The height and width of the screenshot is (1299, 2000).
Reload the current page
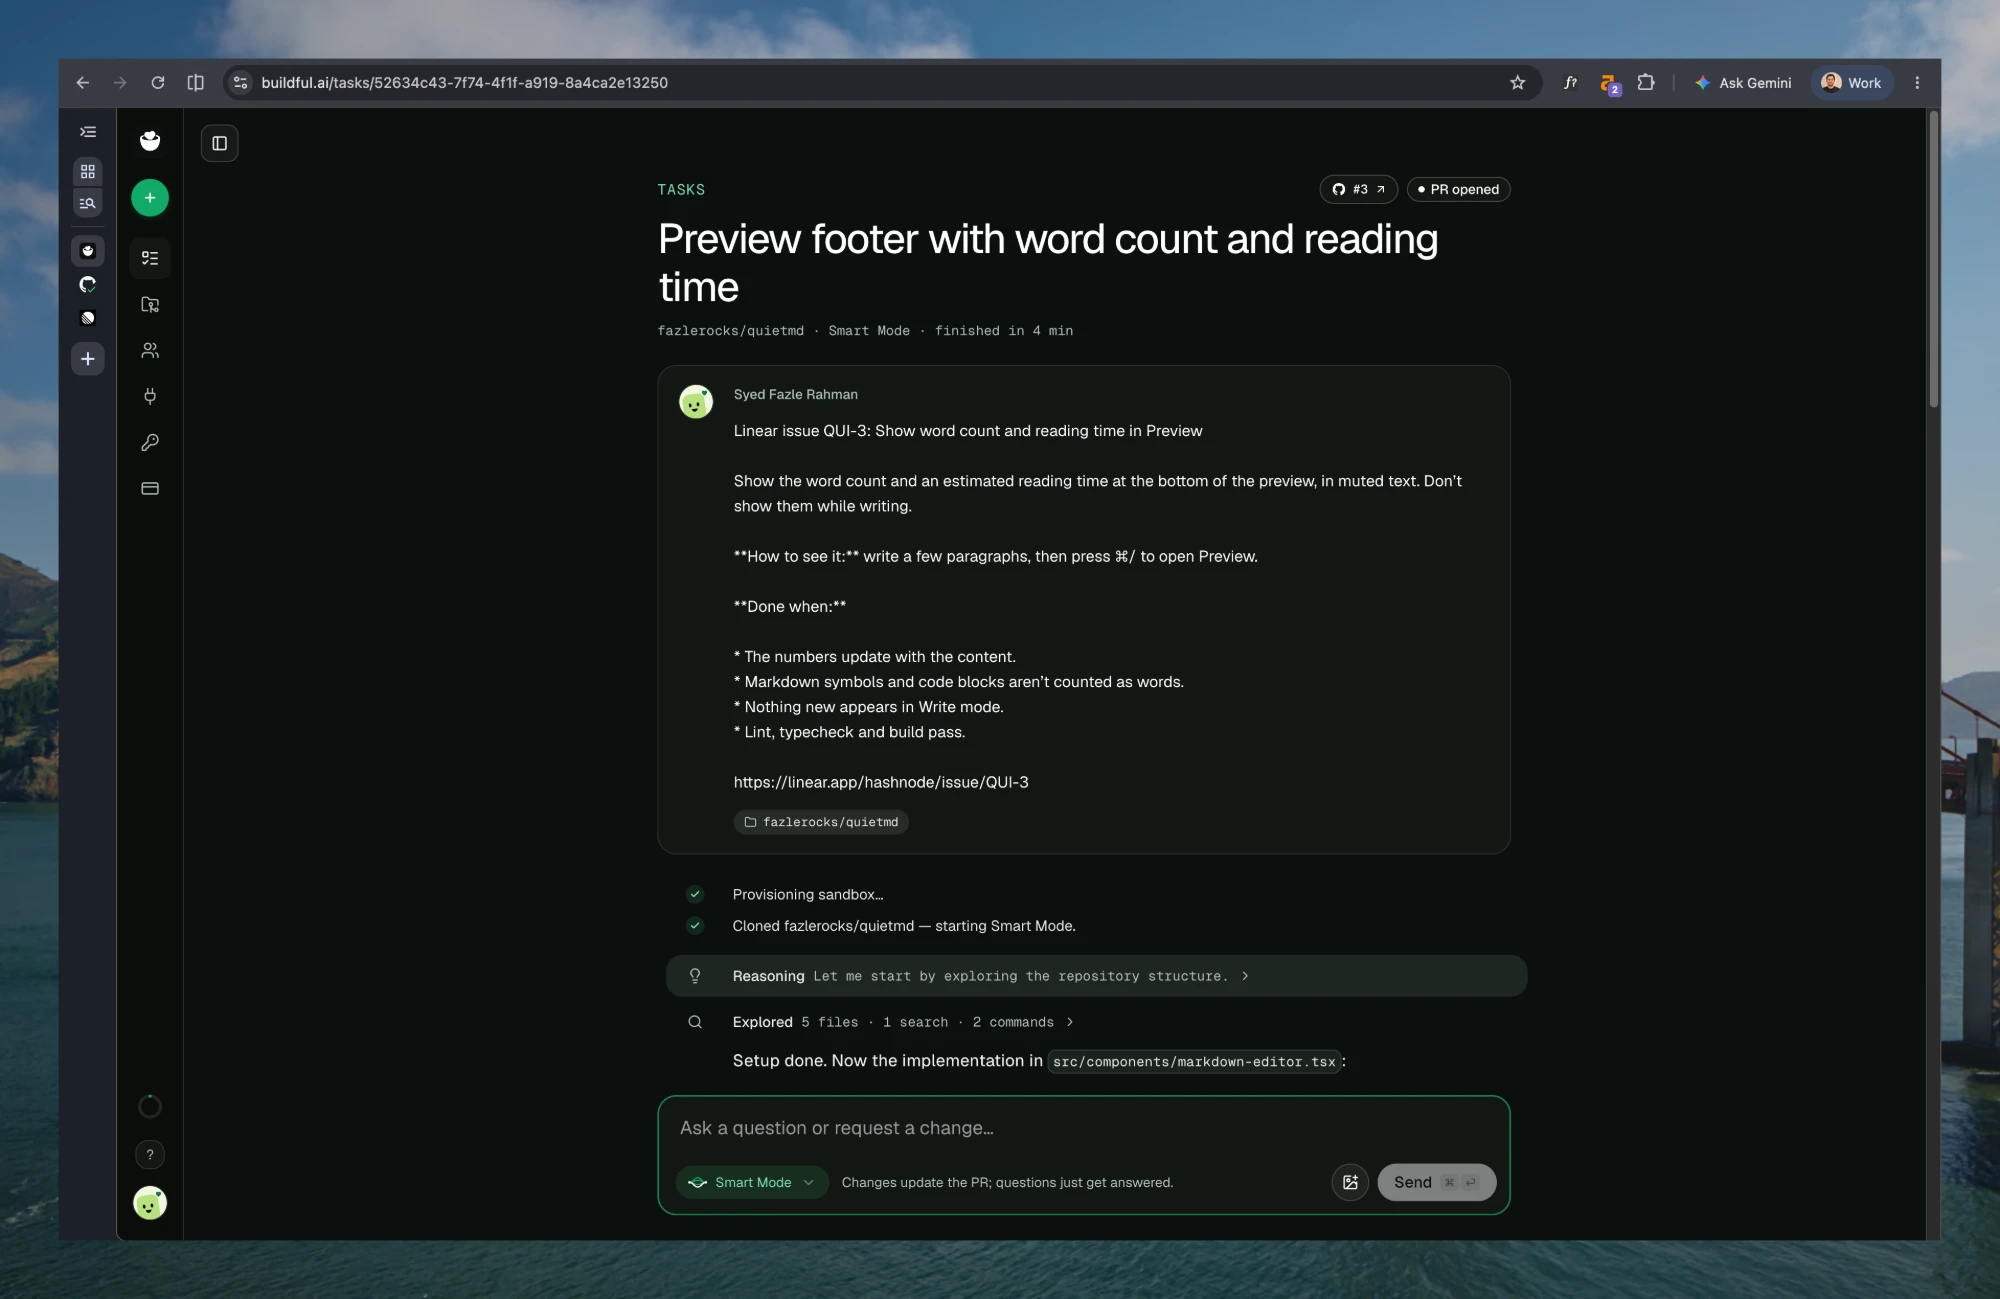[158, 83]
